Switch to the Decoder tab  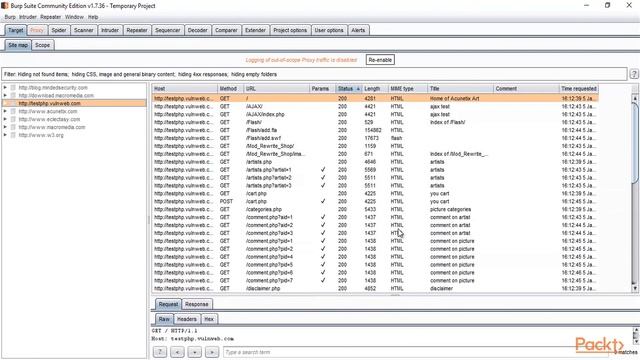coord(198,30)
